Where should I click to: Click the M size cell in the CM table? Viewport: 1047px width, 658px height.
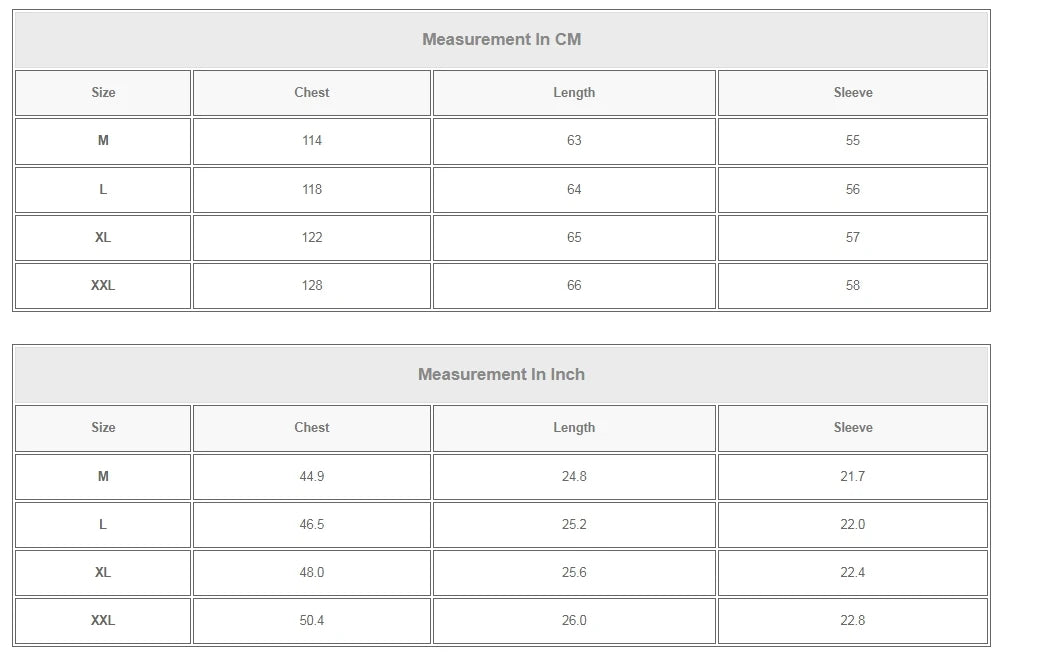pos(103,141)
